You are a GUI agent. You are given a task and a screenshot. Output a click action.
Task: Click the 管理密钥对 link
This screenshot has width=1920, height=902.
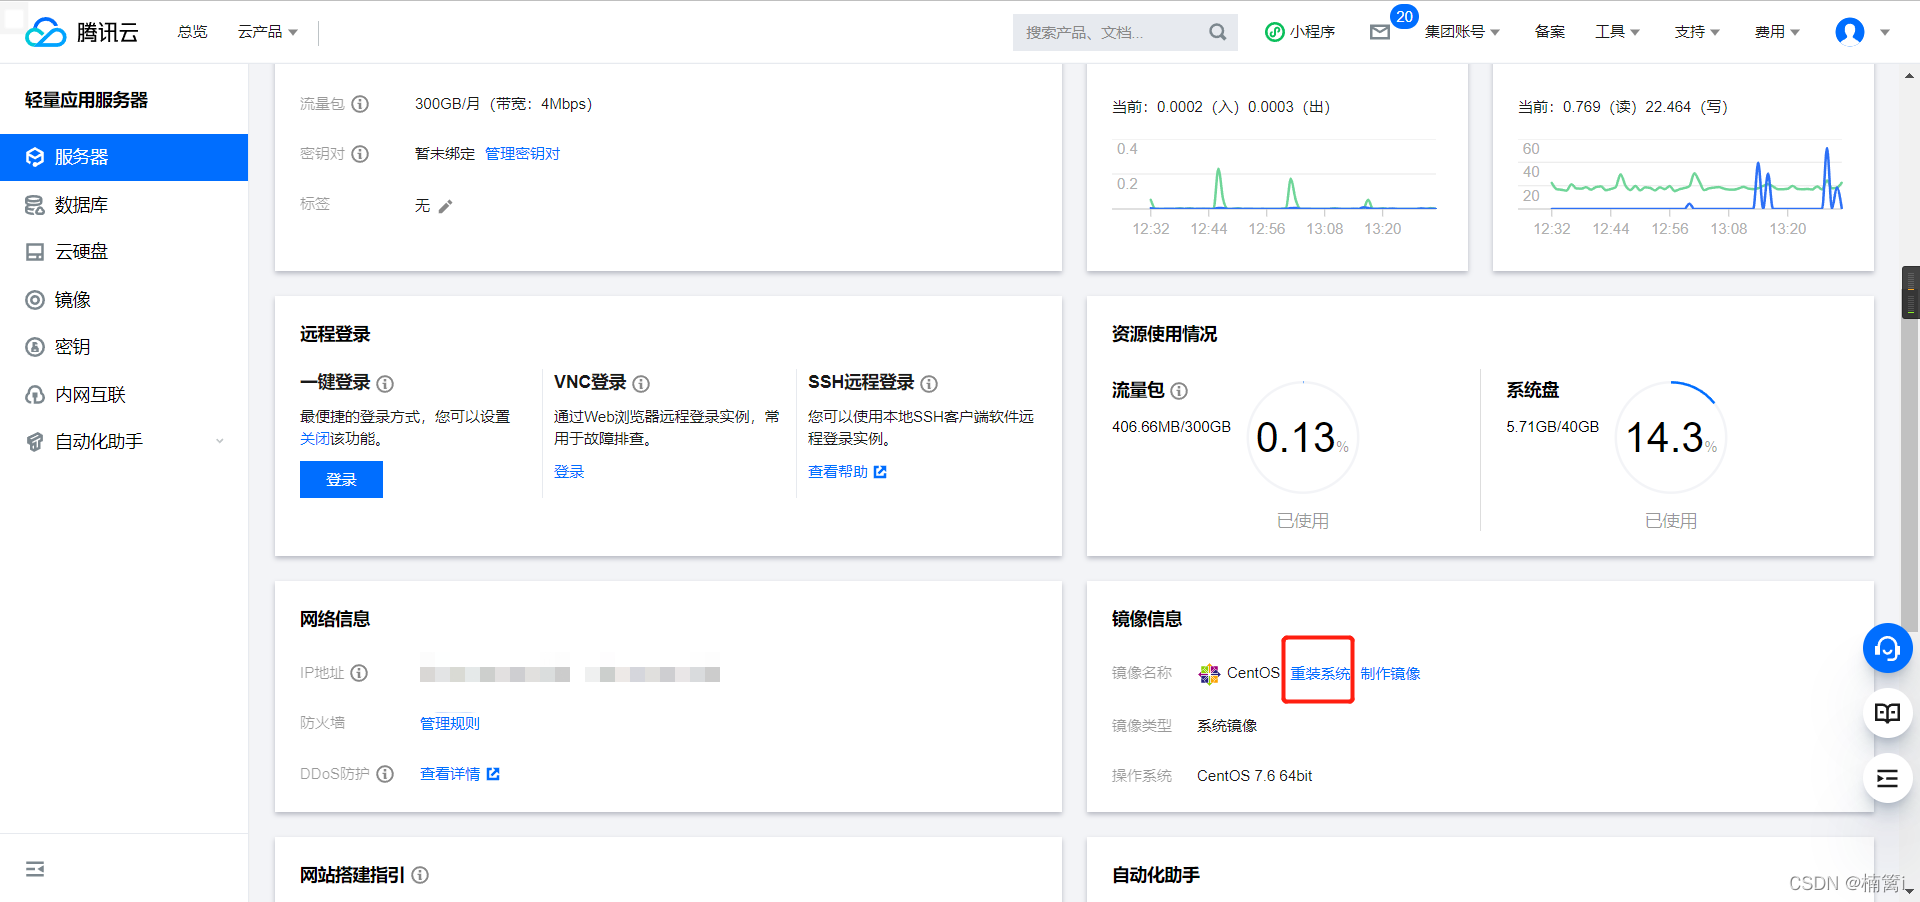(522, 153)
